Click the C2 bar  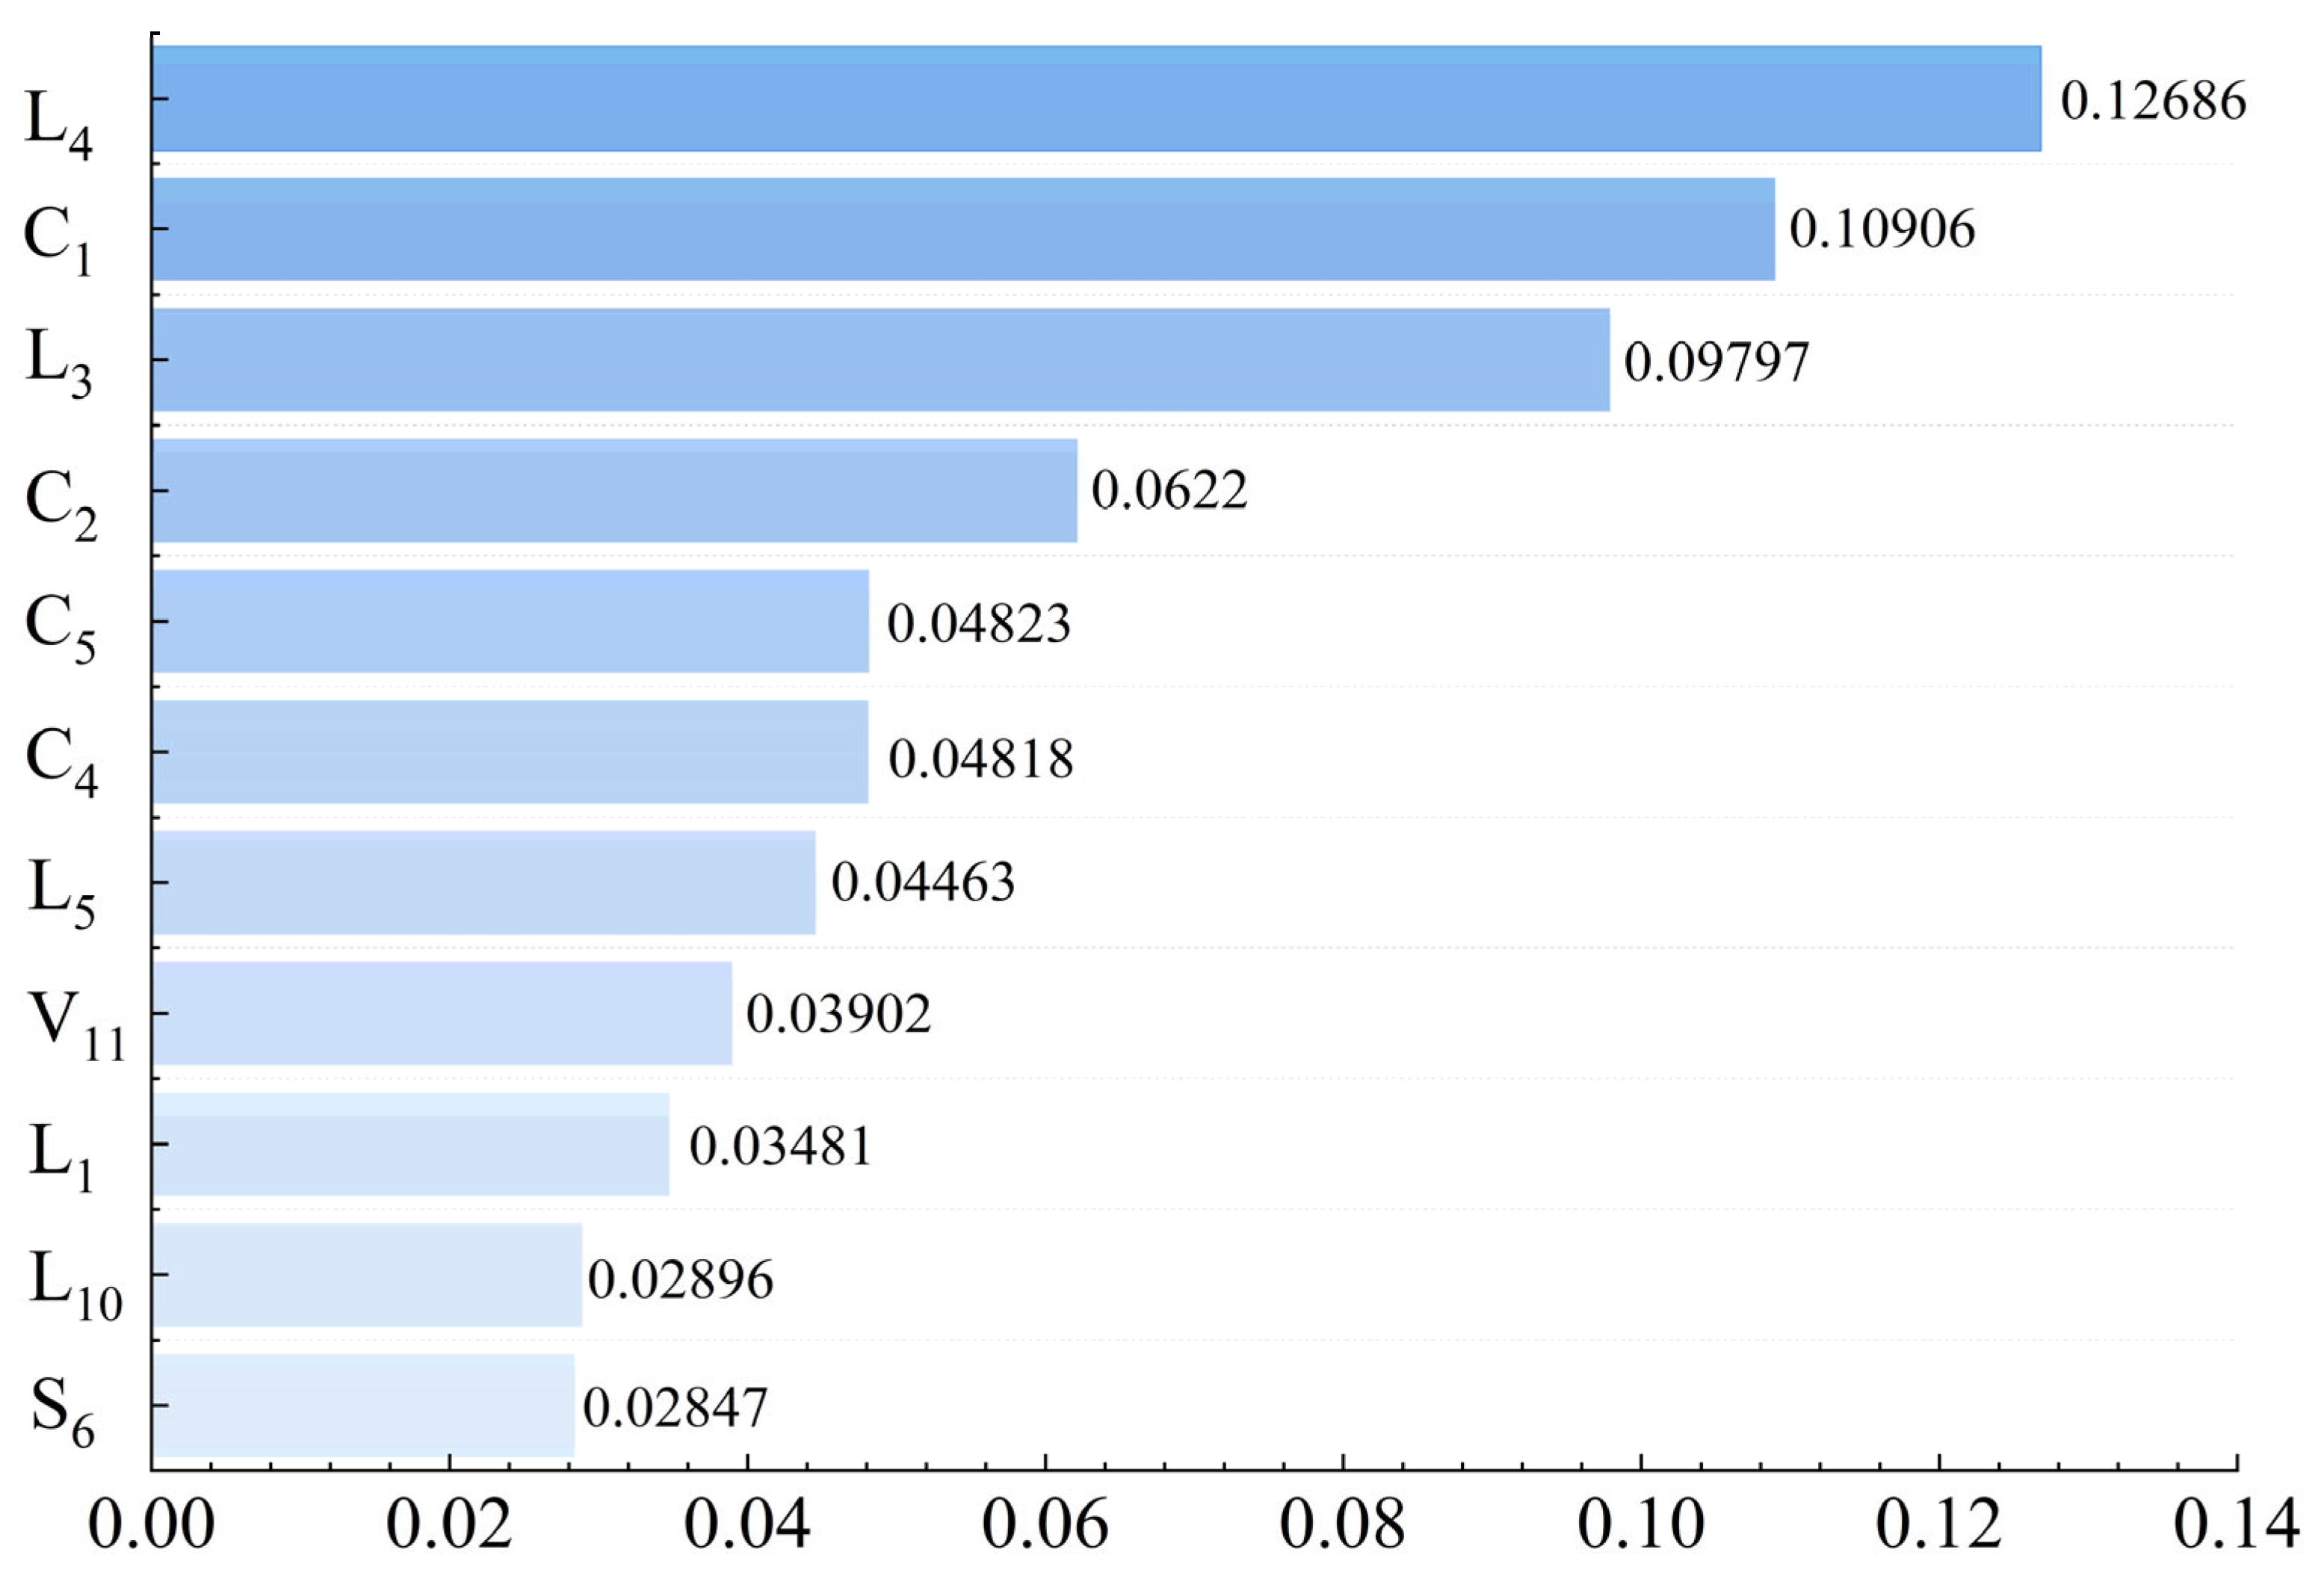coord(614,490)
